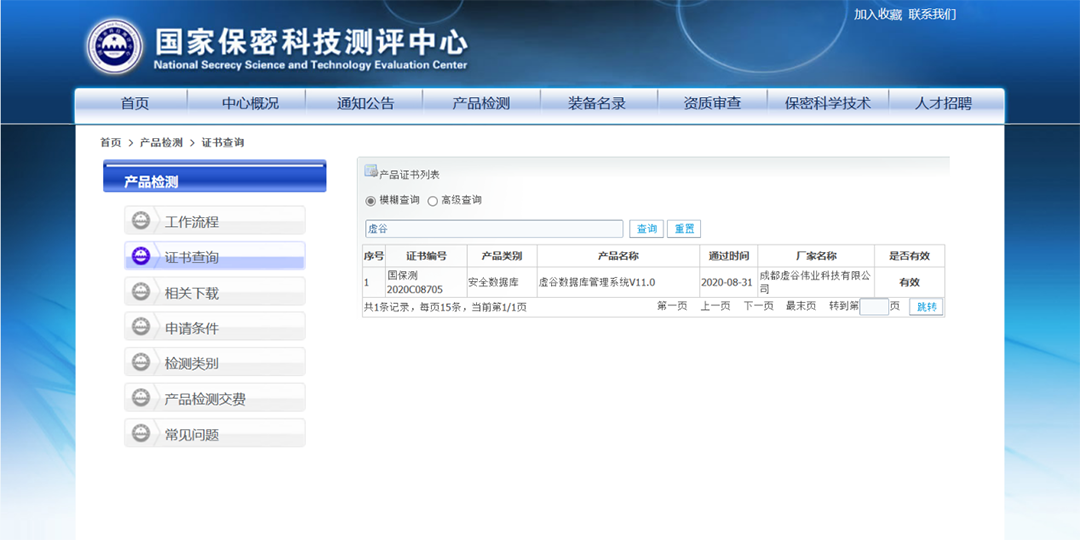Screen dimensions: 1080x540
Task: Click the search keyword field containing 虚谷
Action: pos(494,229)
